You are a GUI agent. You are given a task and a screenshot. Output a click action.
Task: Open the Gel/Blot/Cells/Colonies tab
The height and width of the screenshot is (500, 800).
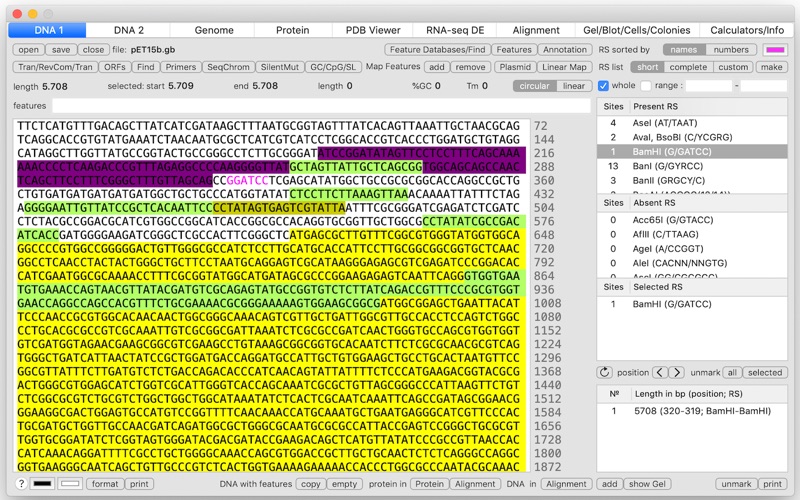pos(637,30)
